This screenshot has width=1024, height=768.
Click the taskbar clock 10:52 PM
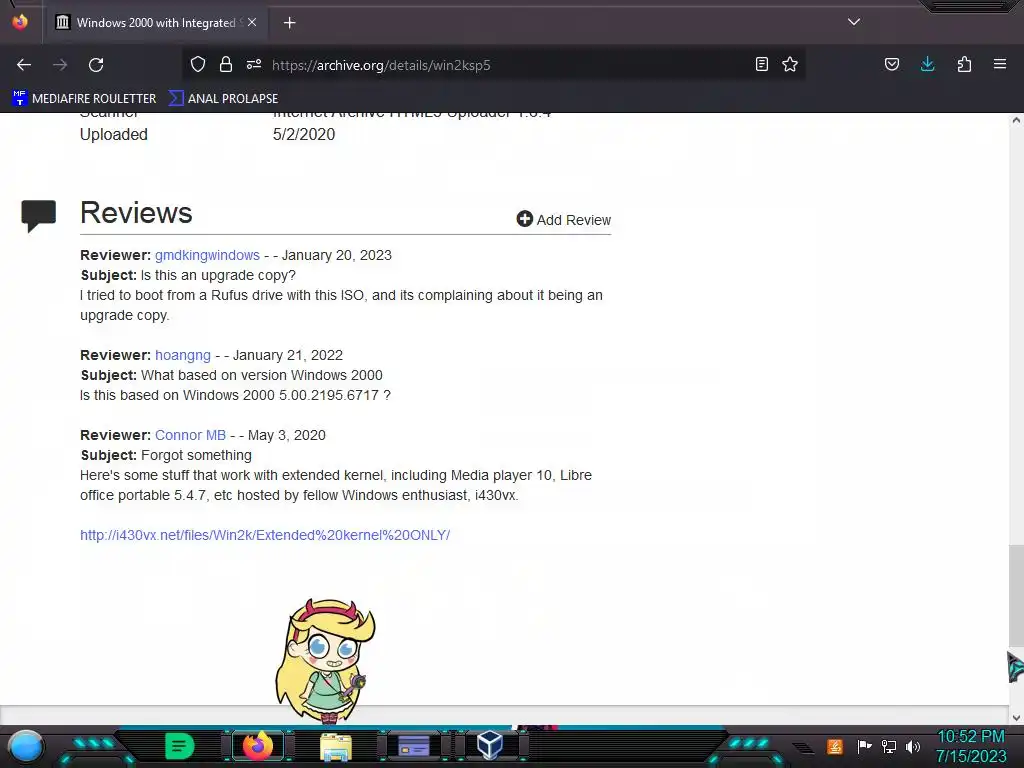pos(971,737)
